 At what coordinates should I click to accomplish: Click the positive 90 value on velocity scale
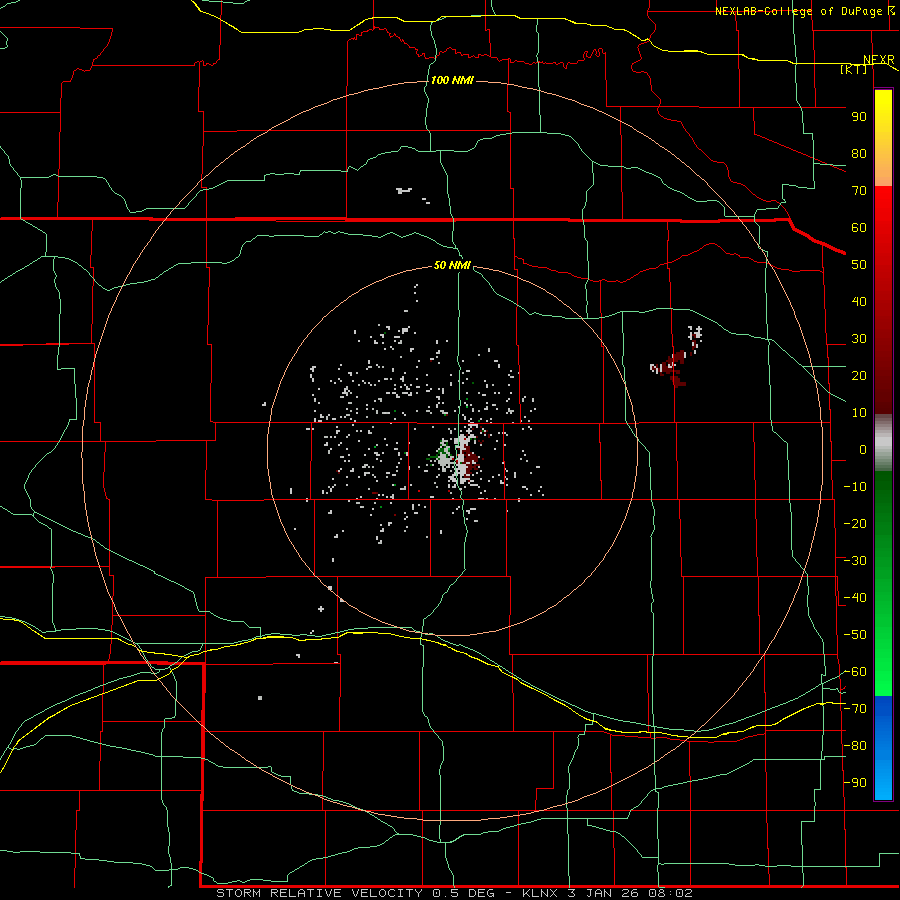point(859,117)
